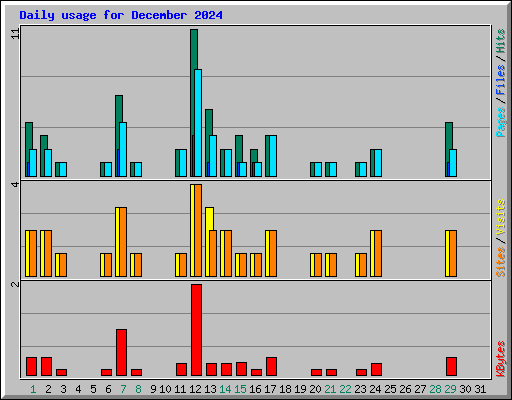Click the day 31 axis label
The width and height of the screenshot is (512, 400).
480,389
